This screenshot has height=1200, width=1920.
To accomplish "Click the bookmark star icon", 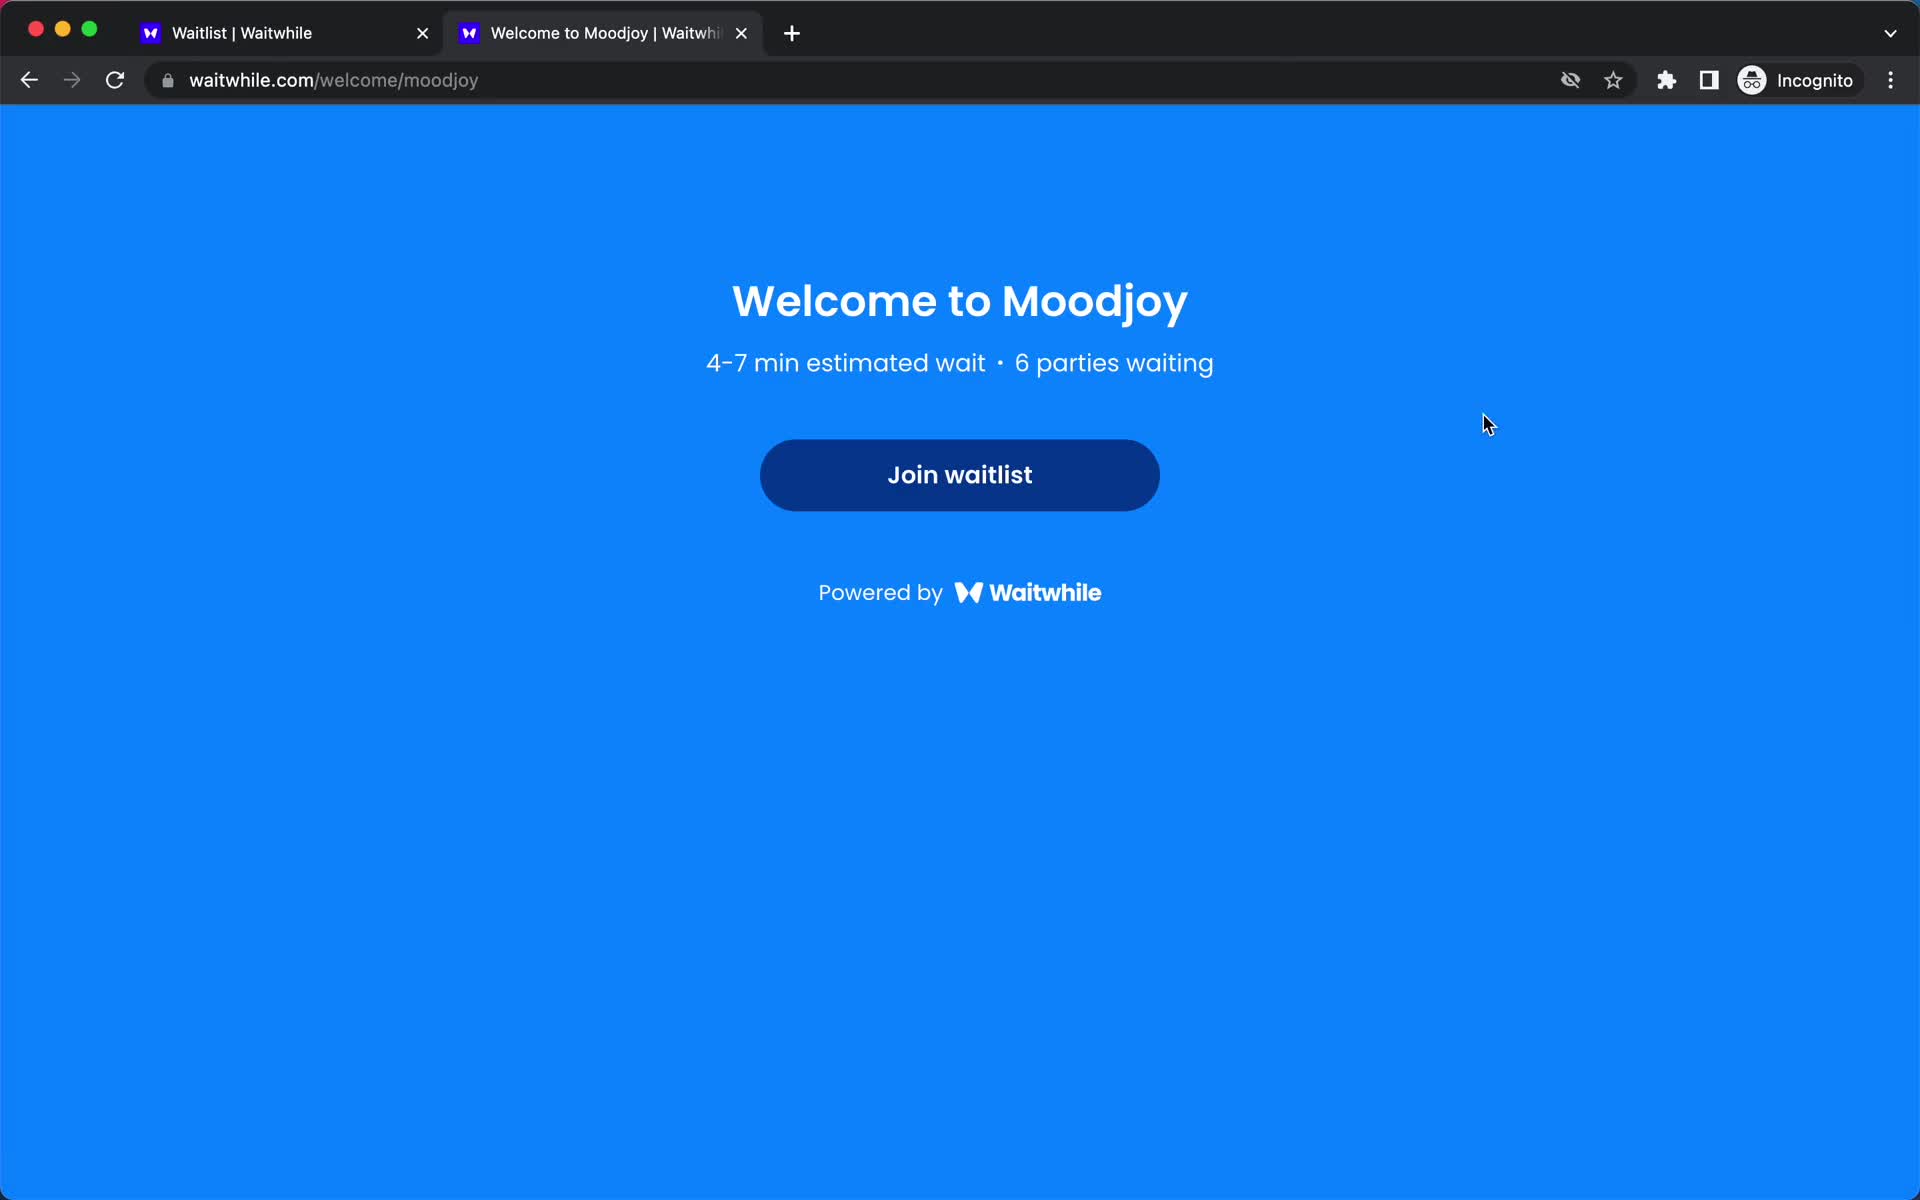I will click(1615, 80).
